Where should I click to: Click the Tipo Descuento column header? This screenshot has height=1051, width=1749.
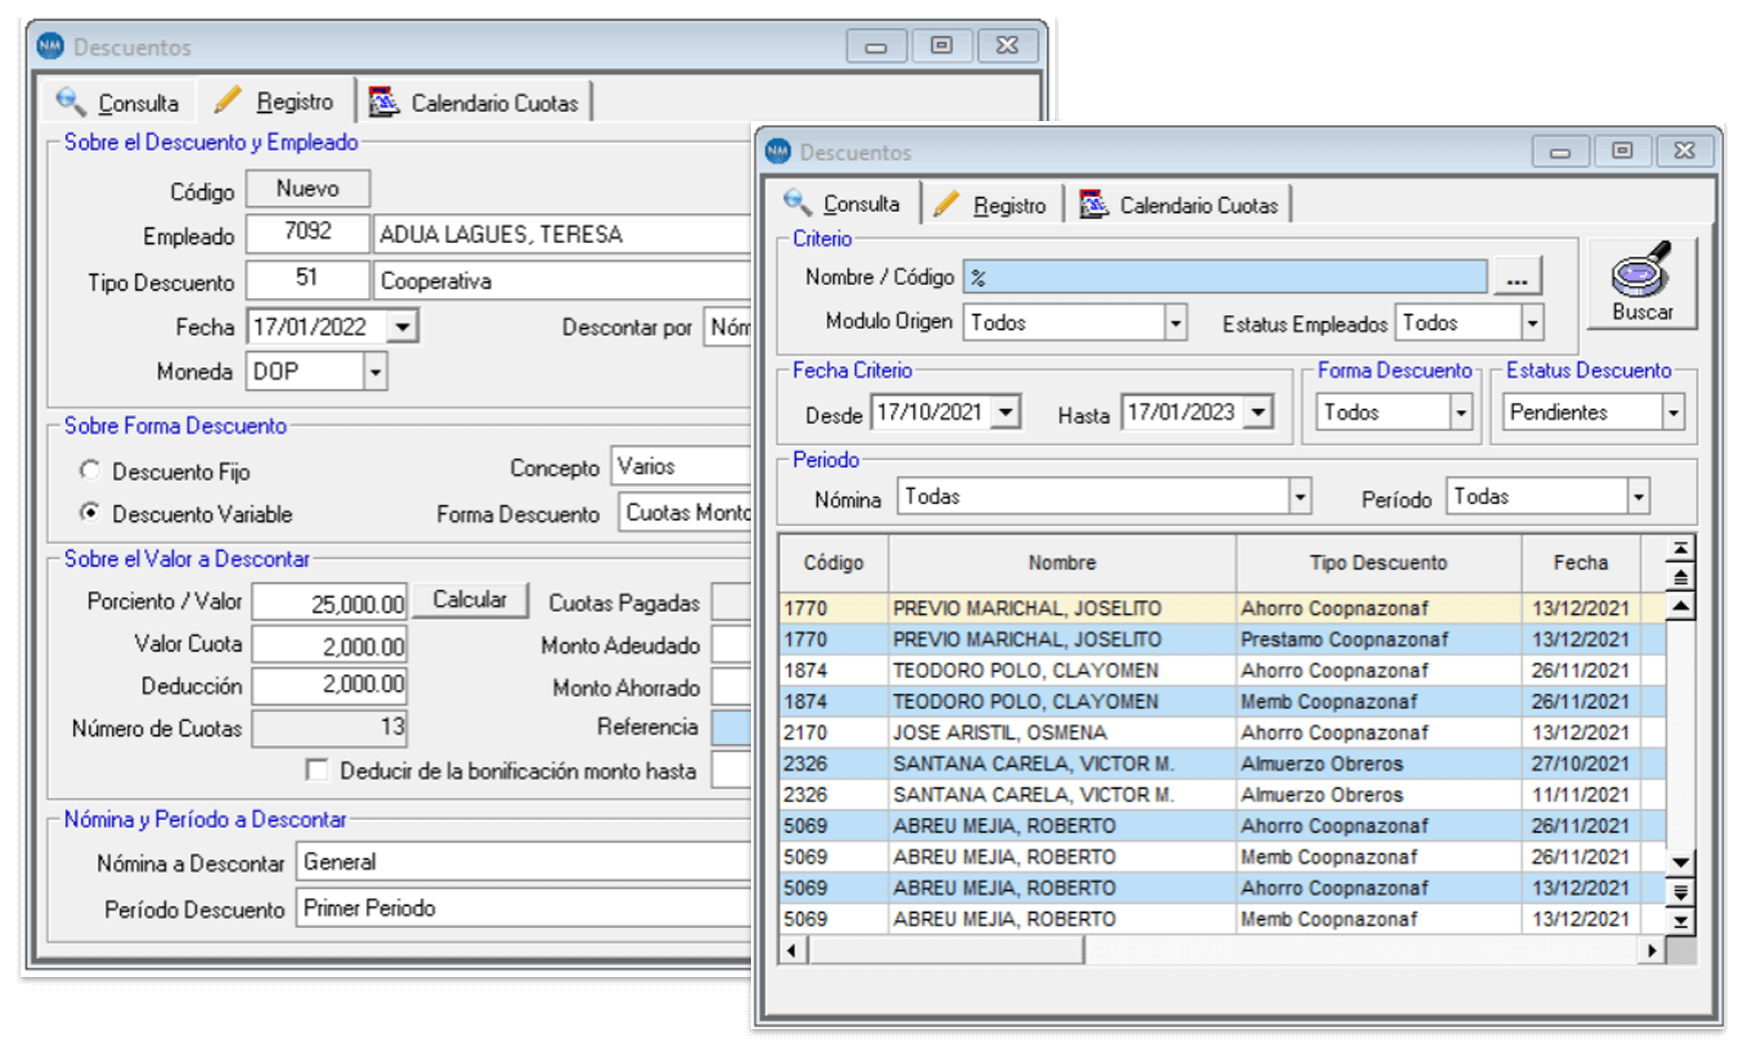[x=1379, y=563]
